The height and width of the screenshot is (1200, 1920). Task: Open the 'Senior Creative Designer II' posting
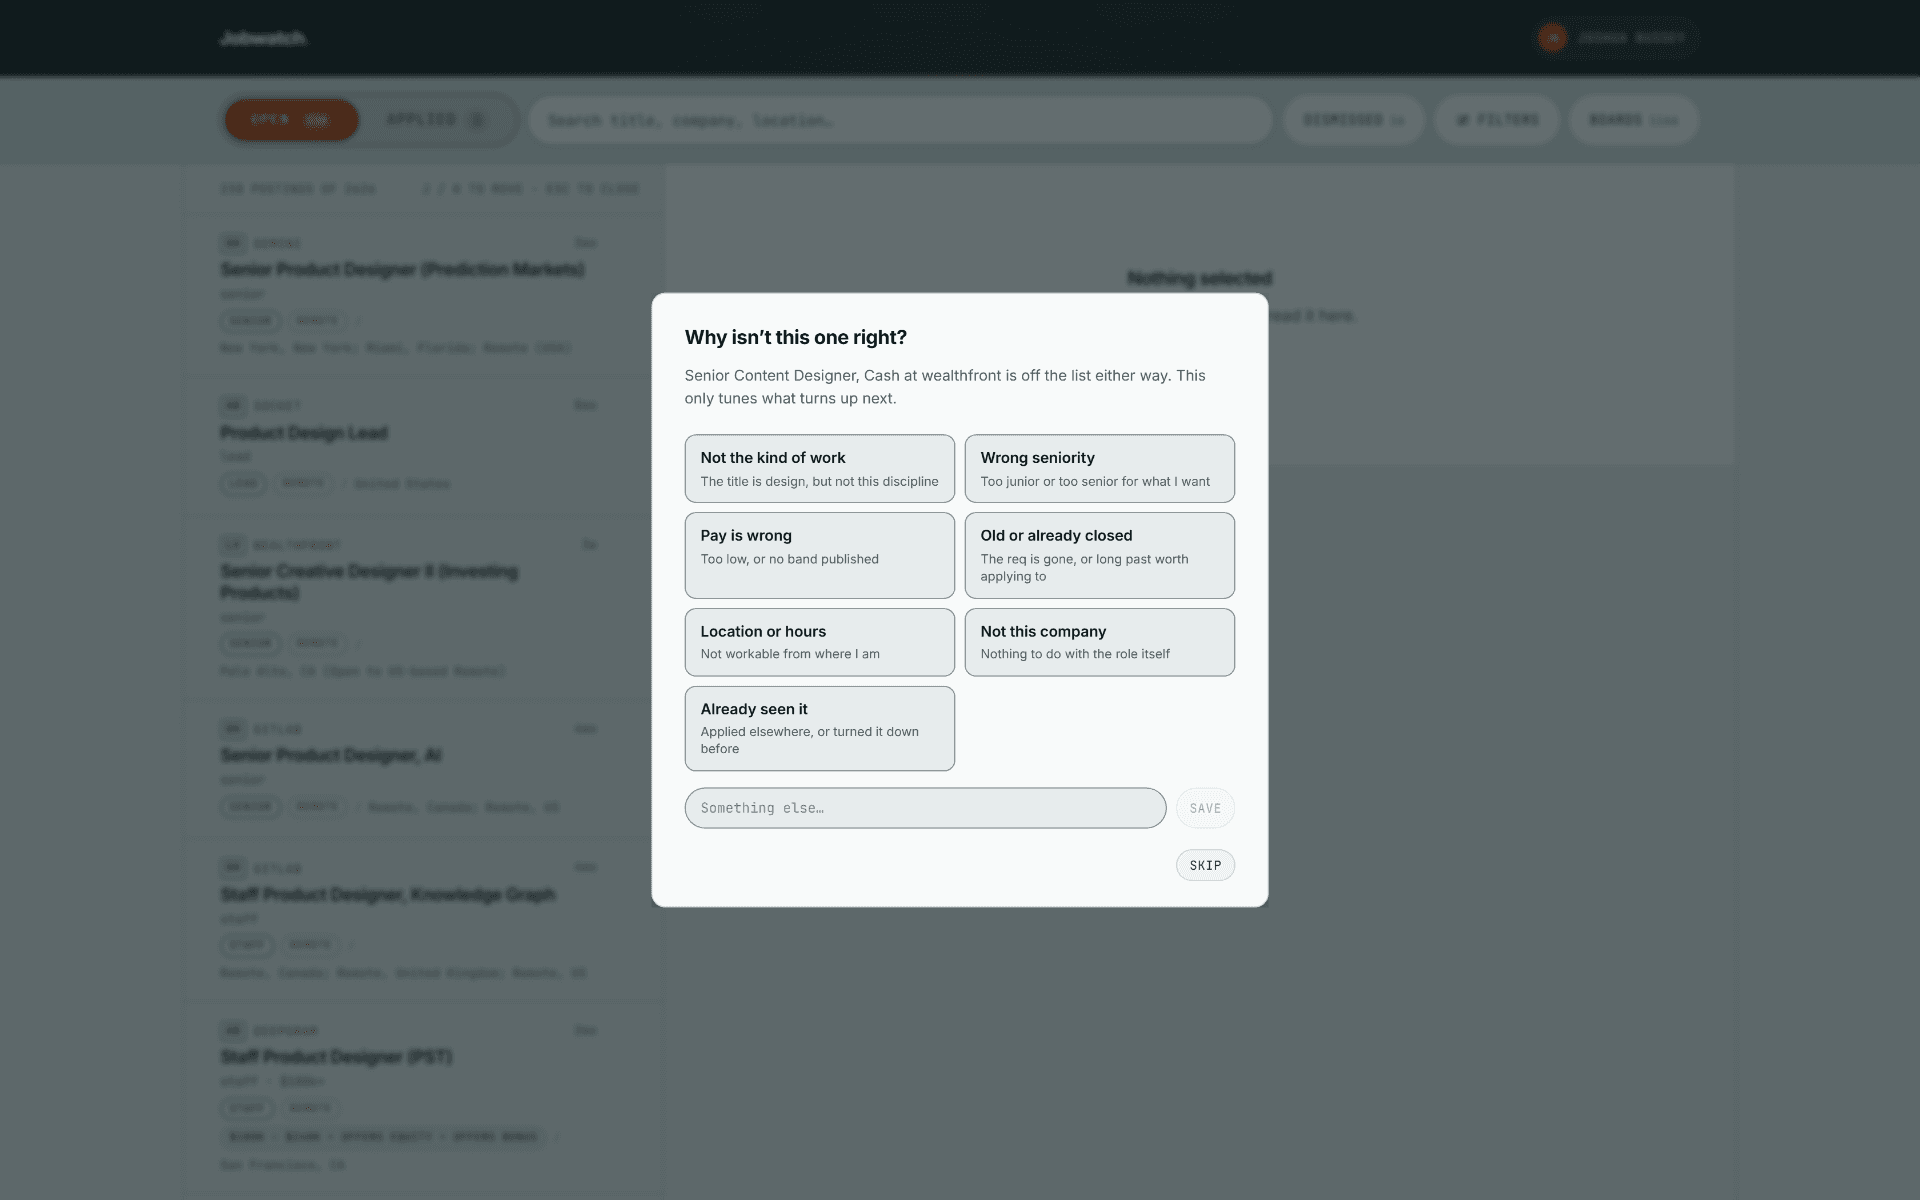(x=424, y=608)
